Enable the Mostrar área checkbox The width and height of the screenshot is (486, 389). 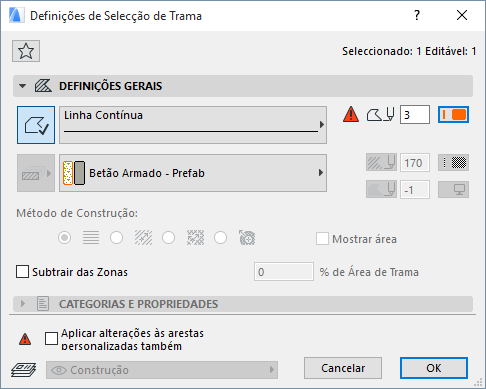[x=322, y=239]
